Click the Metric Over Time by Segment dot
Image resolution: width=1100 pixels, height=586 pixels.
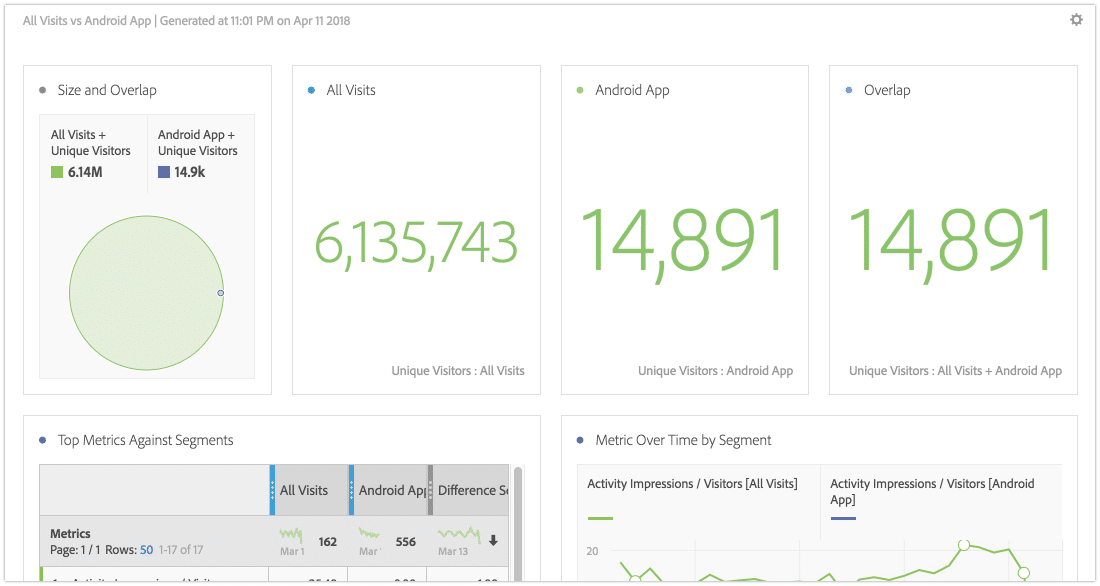tap(581, 440)
